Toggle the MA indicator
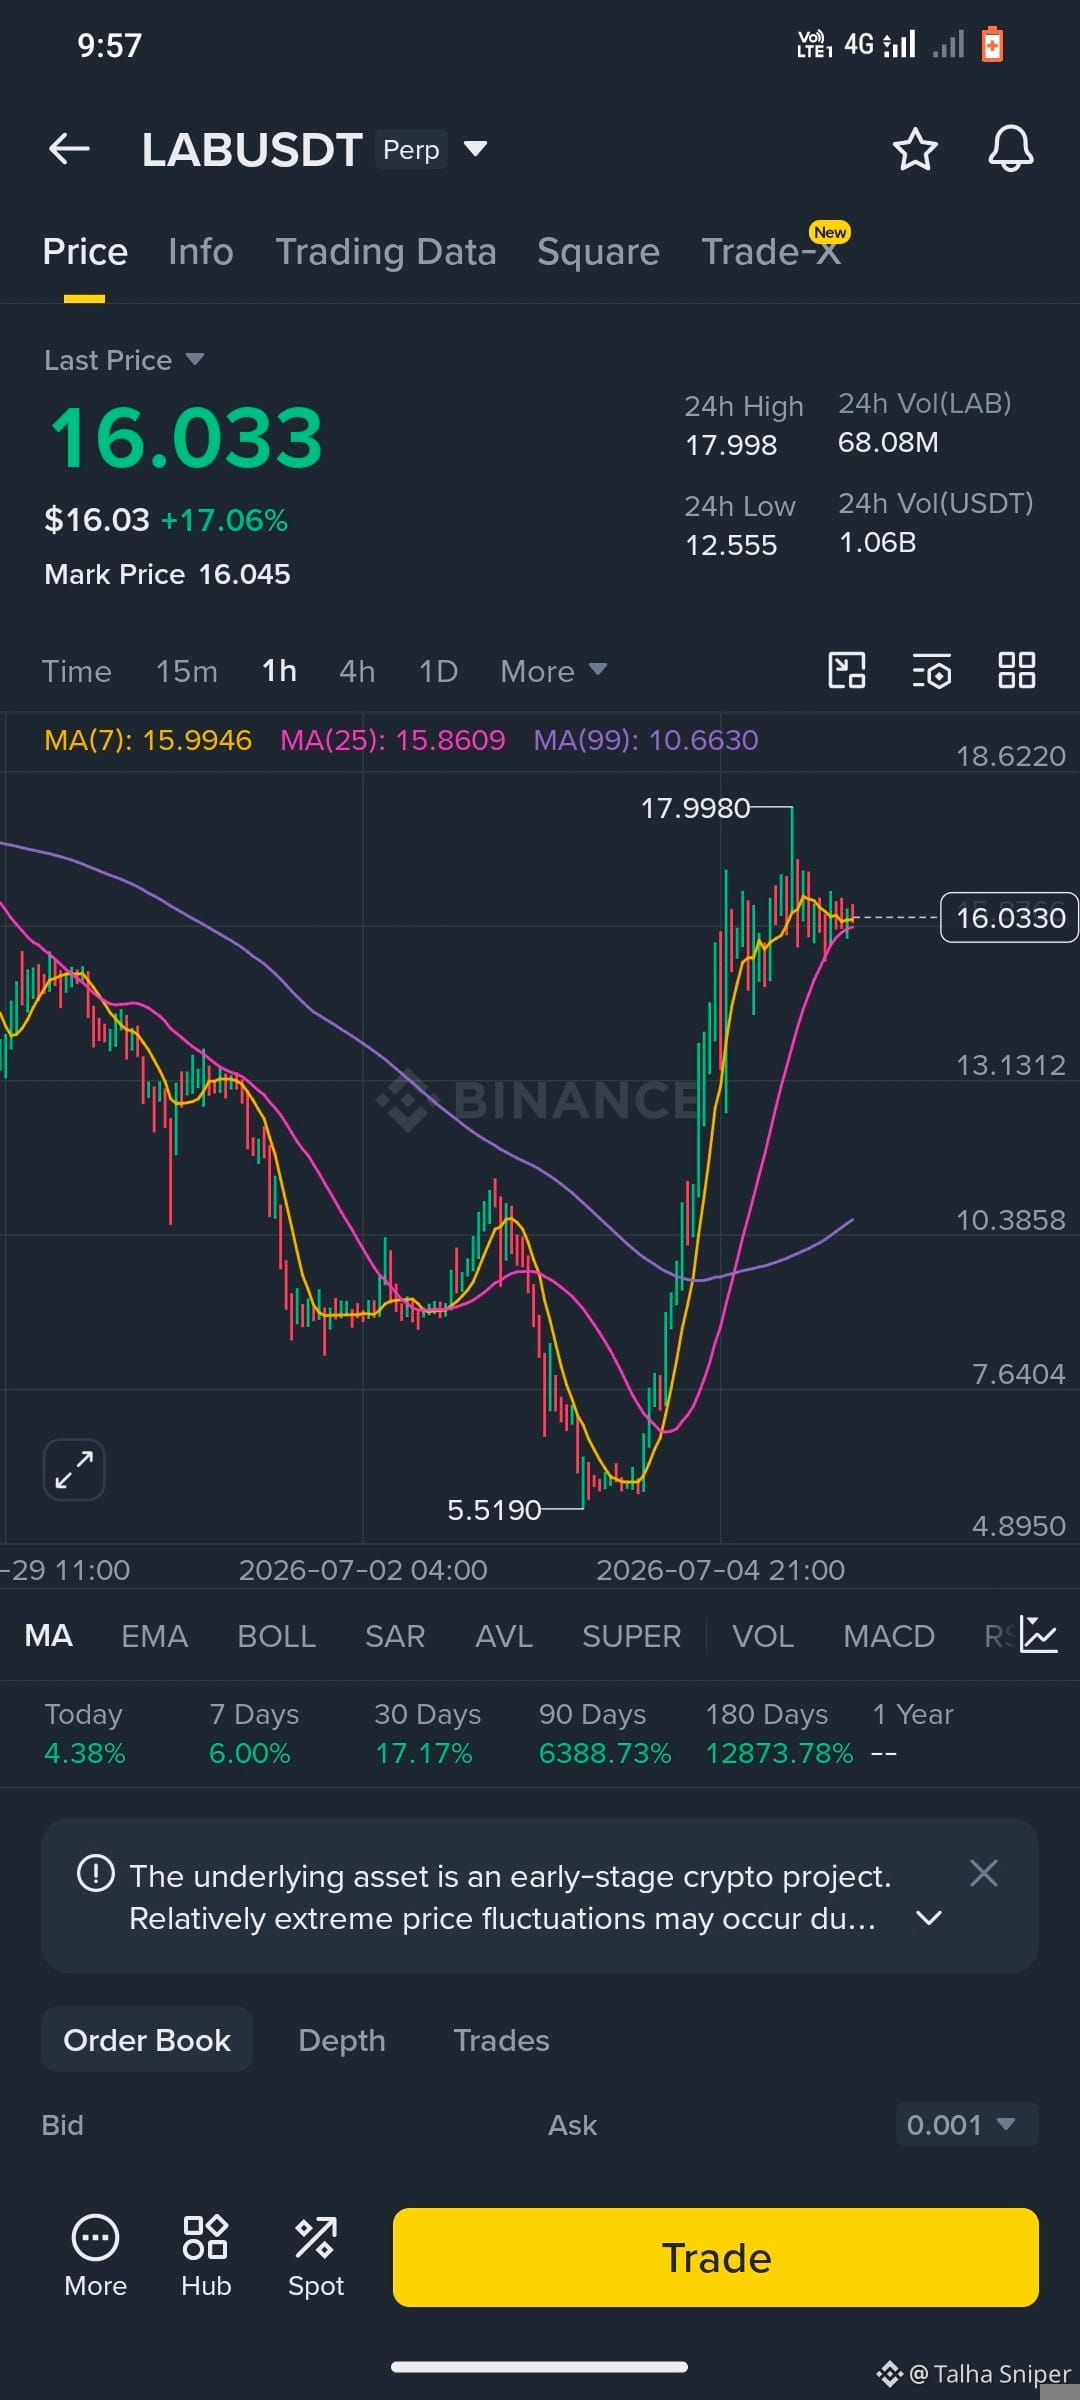The image size is (1080, 2400). [48, 1636]
